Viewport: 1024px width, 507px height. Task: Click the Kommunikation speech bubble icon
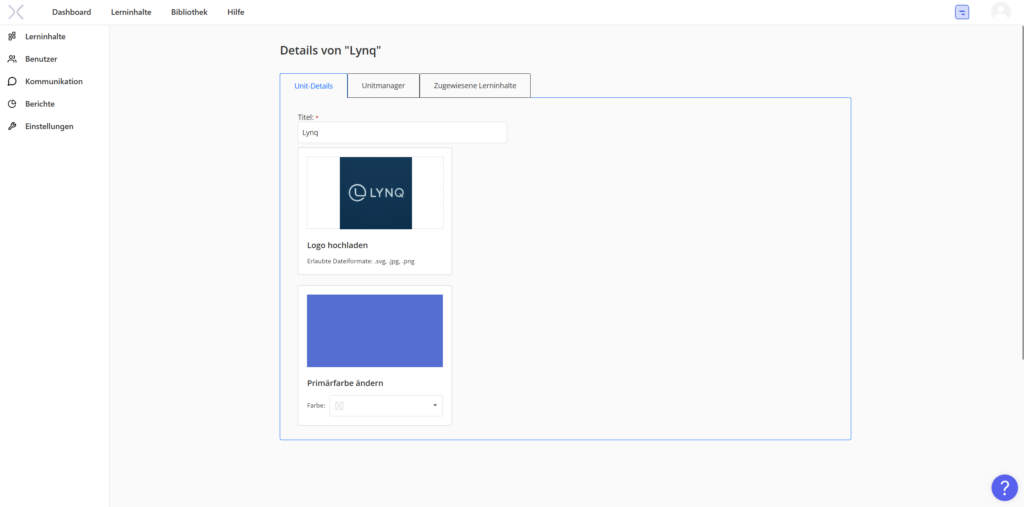tap(12, 82)
